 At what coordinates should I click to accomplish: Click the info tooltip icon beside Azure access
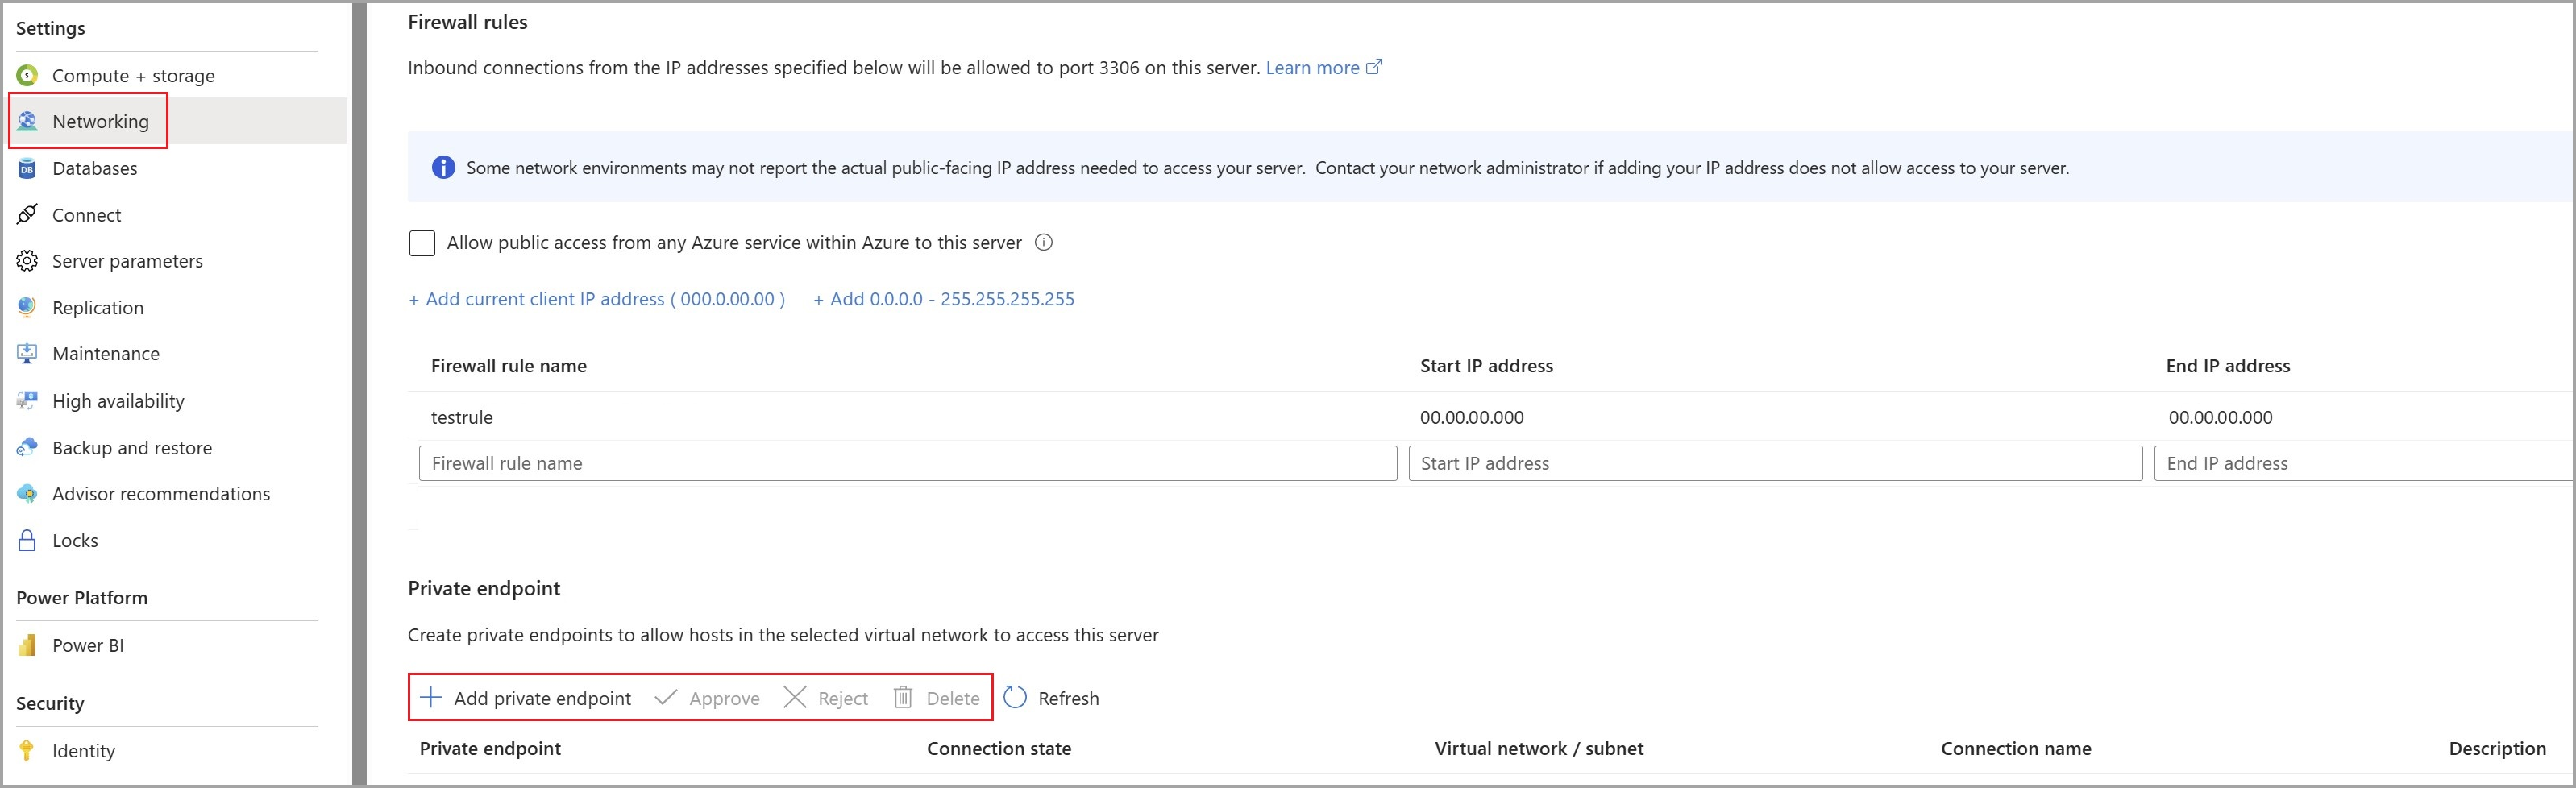pos(1043,242)
